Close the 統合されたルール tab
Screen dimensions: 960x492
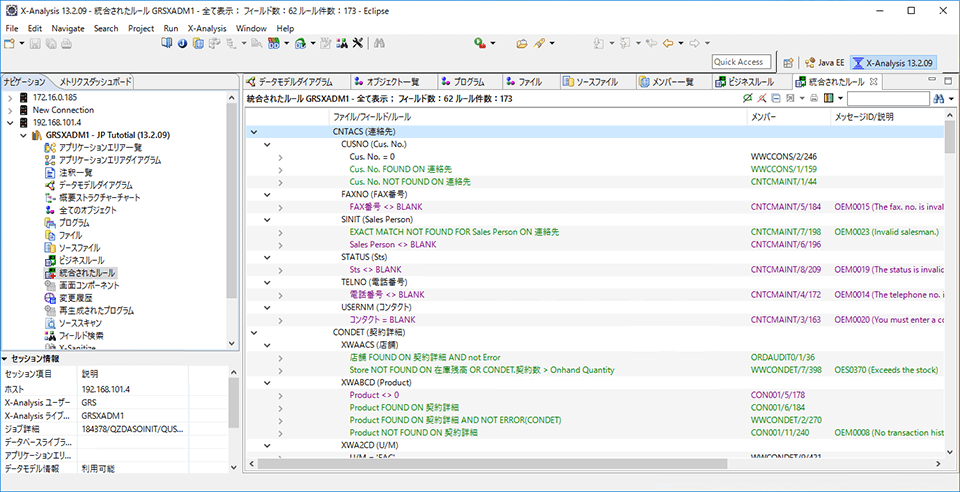pos(874,81)
